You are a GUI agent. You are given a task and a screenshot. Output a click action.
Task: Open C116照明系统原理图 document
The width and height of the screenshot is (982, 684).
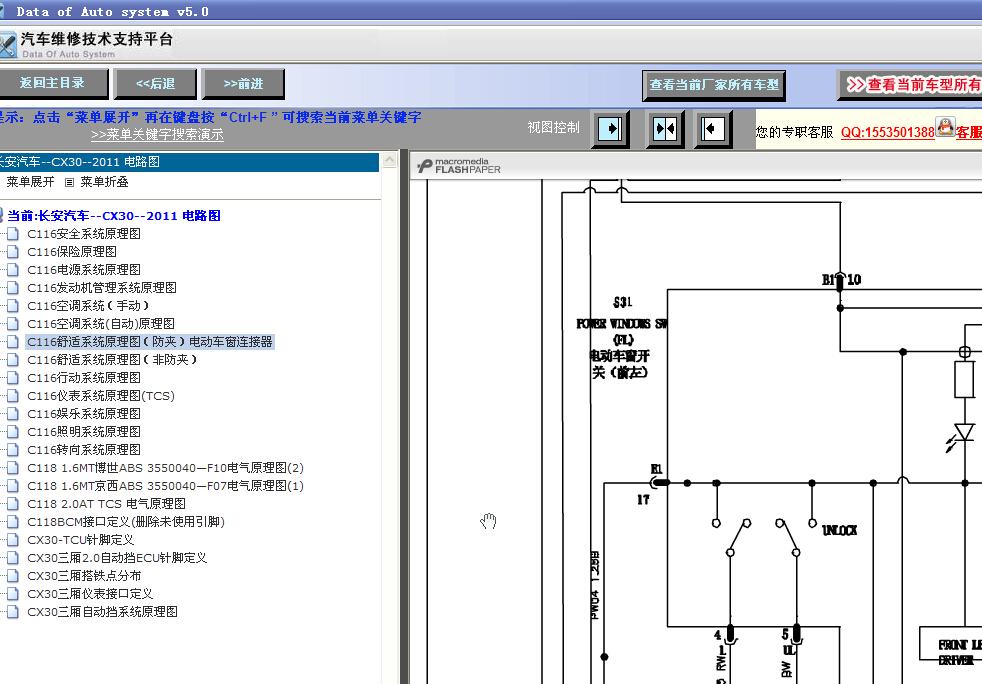[x=84, y=432]
